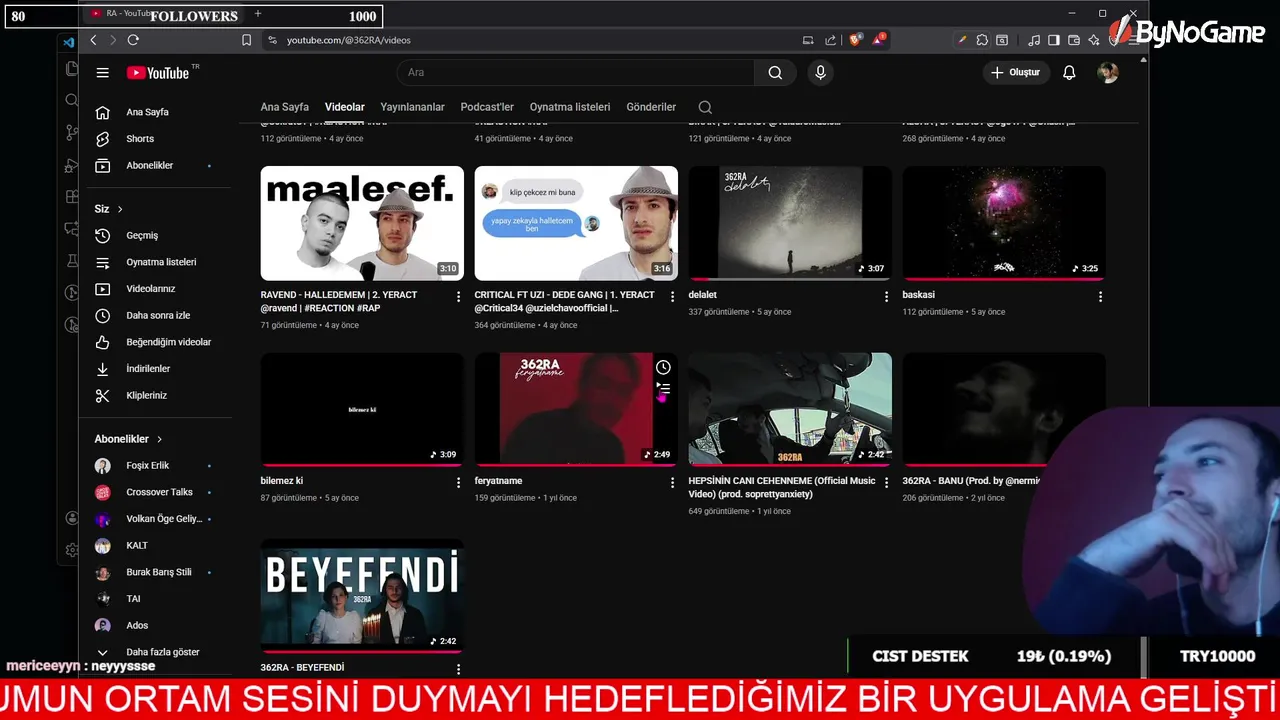Click the YouTube search input field
The height and width of the screenshot is (720, 1280).
(x=575, y=73)
